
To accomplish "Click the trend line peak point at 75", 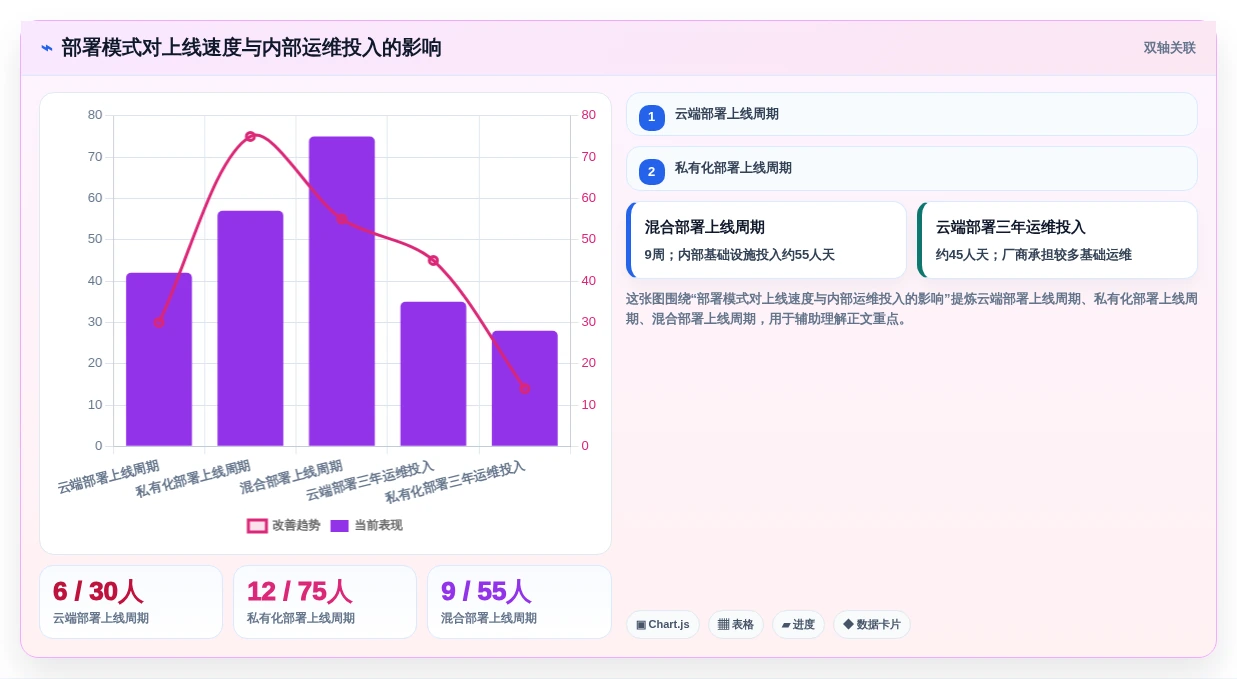I will click(250, 136).
